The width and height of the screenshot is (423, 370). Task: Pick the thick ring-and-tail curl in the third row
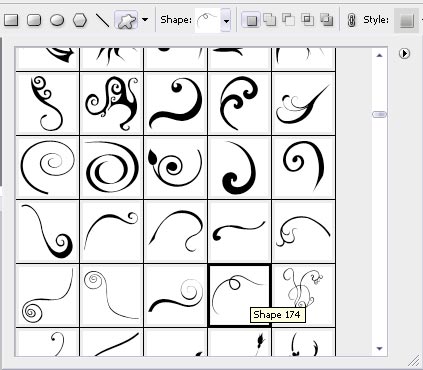click(303, 167)
